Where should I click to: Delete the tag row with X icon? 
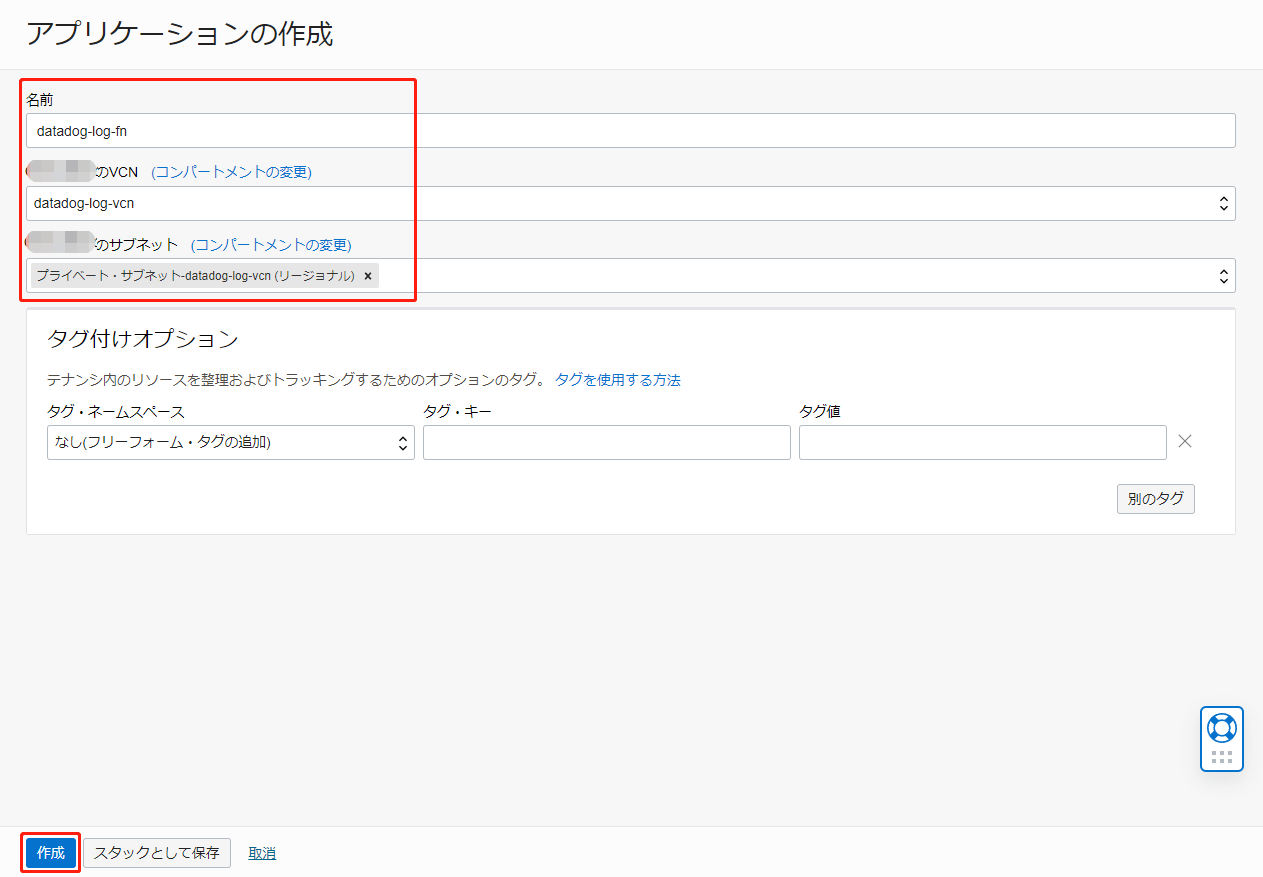coord(1184,441)
